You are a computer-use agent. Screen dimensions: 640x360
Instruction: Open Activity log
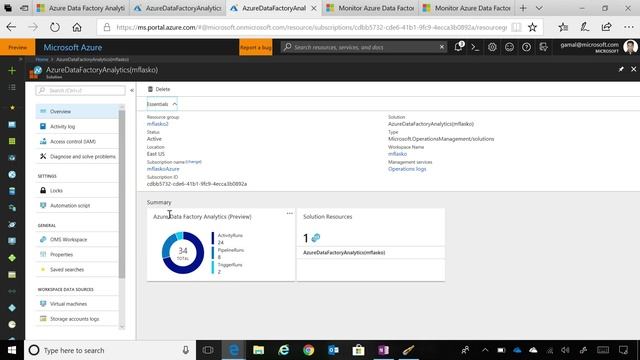point(77,127)
